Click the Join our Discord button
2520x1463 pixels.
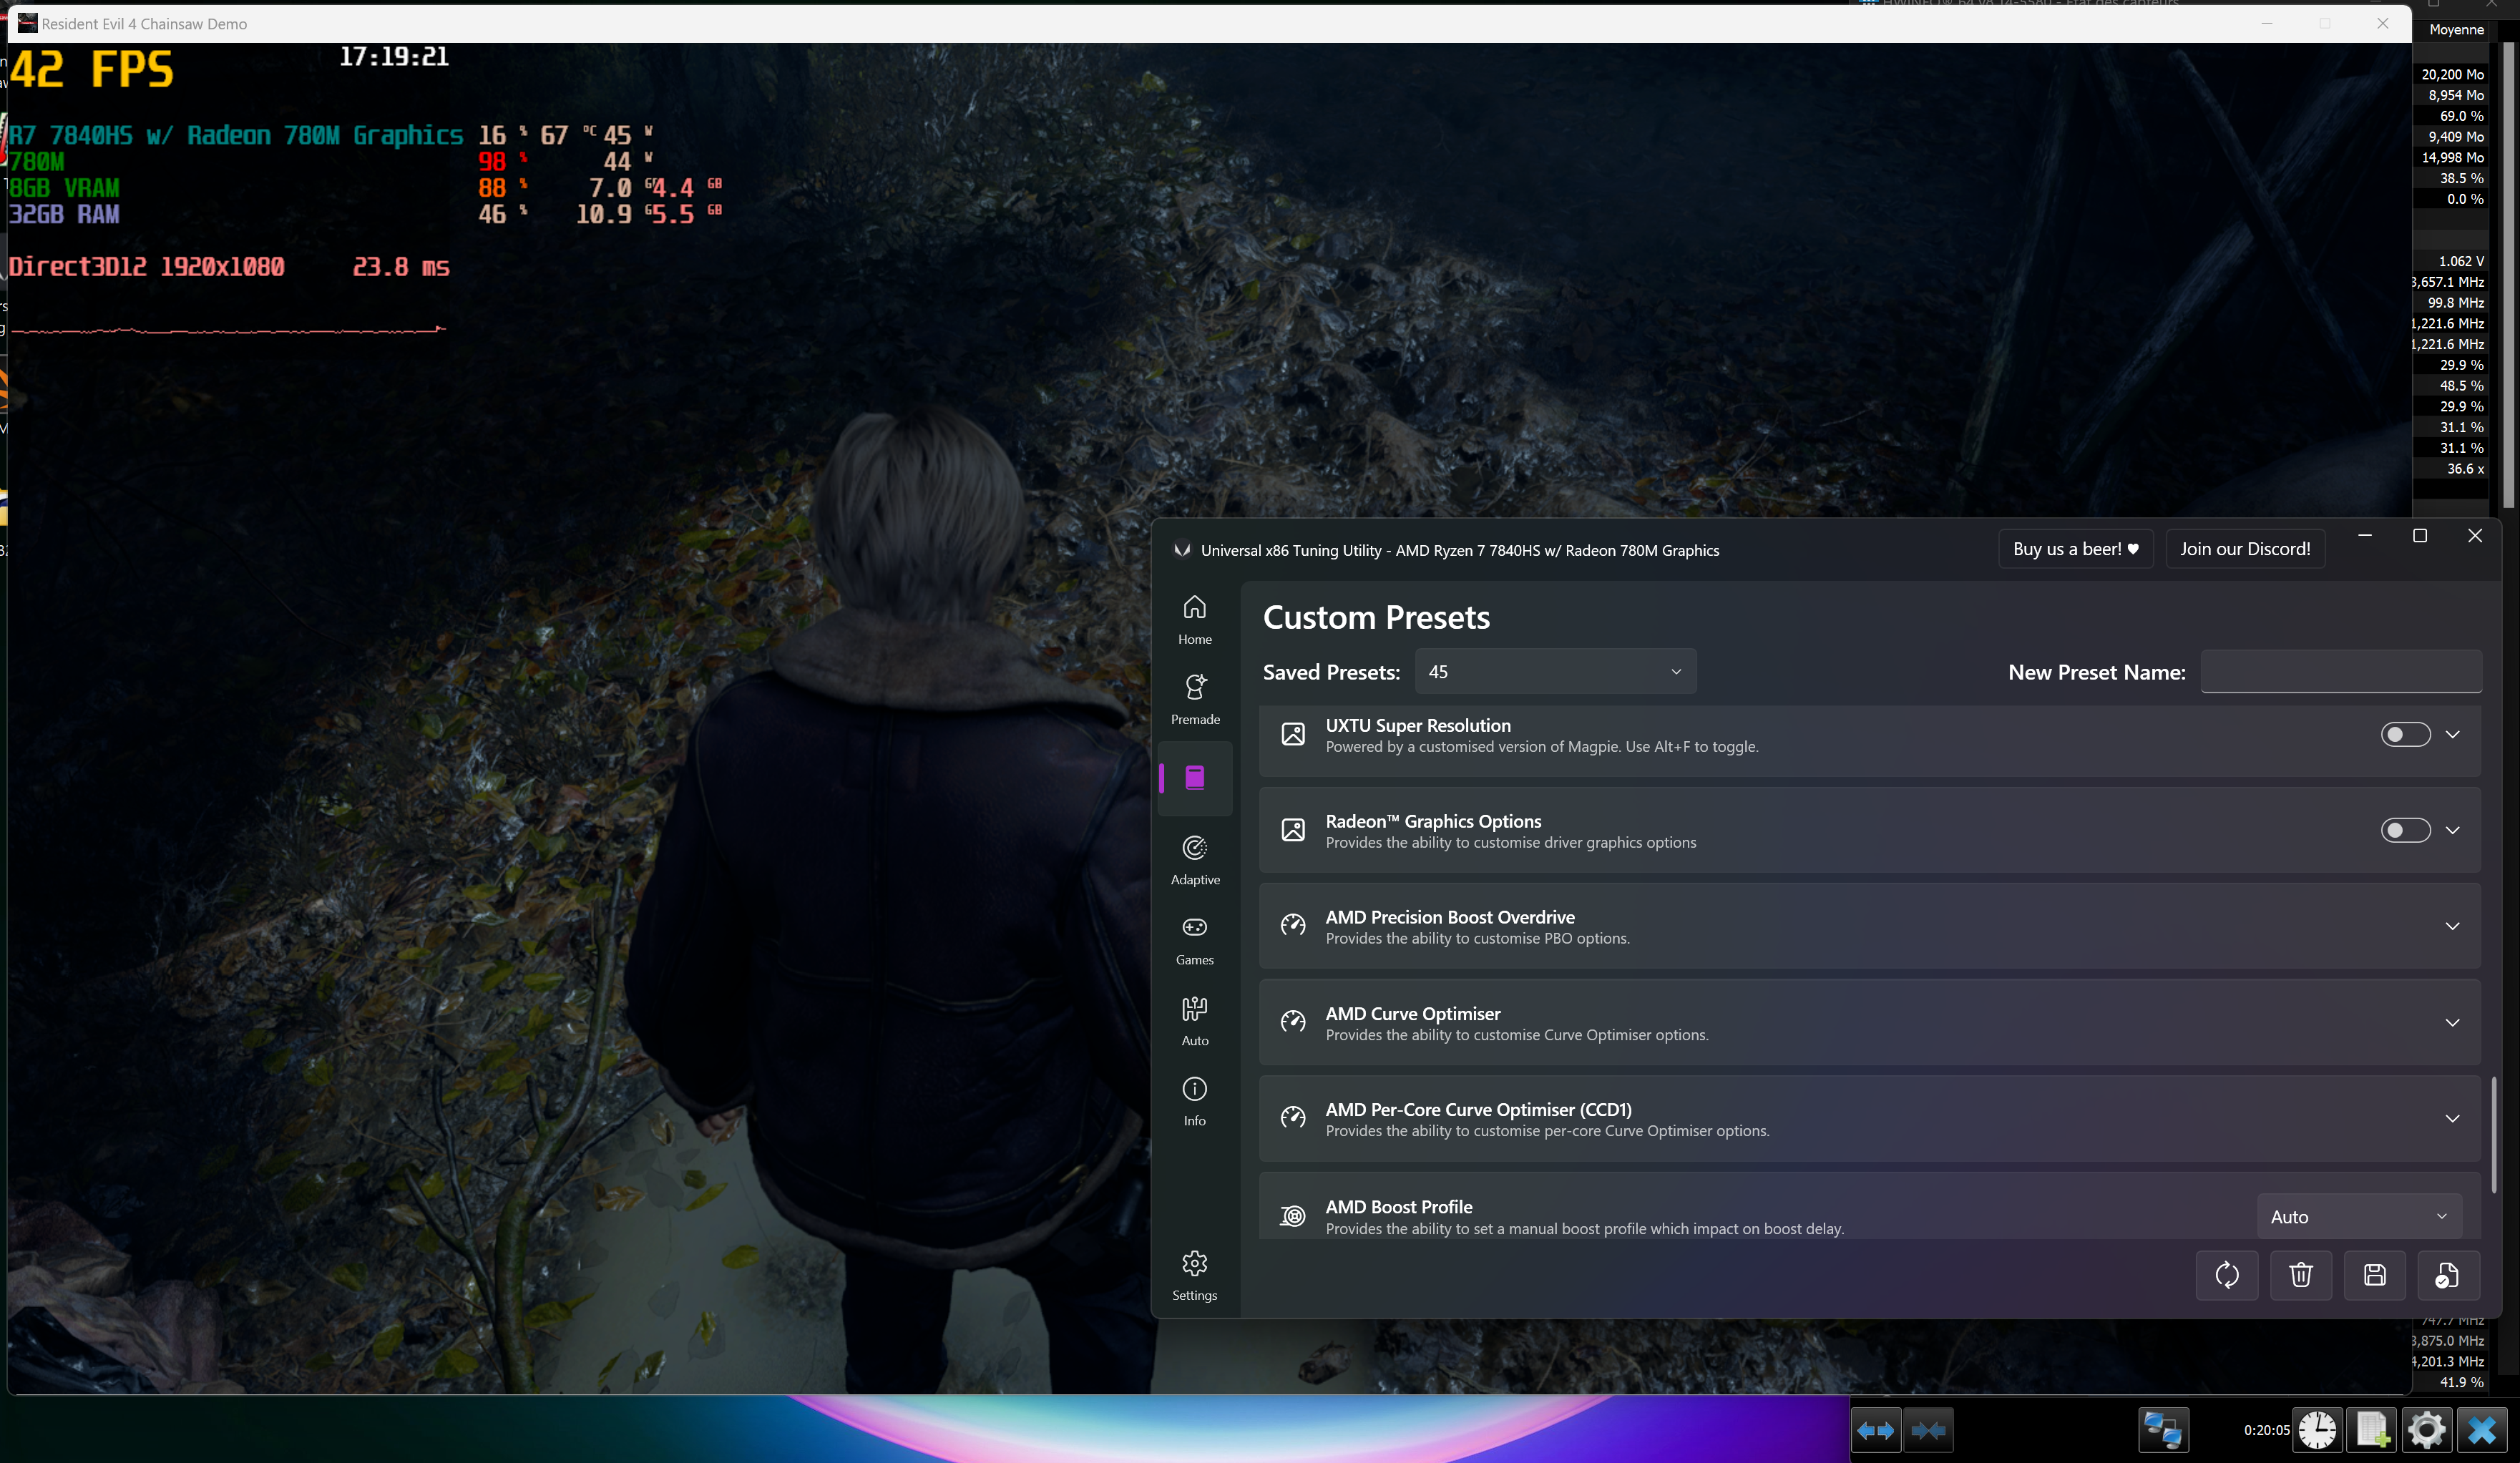tap(2244, 549)
